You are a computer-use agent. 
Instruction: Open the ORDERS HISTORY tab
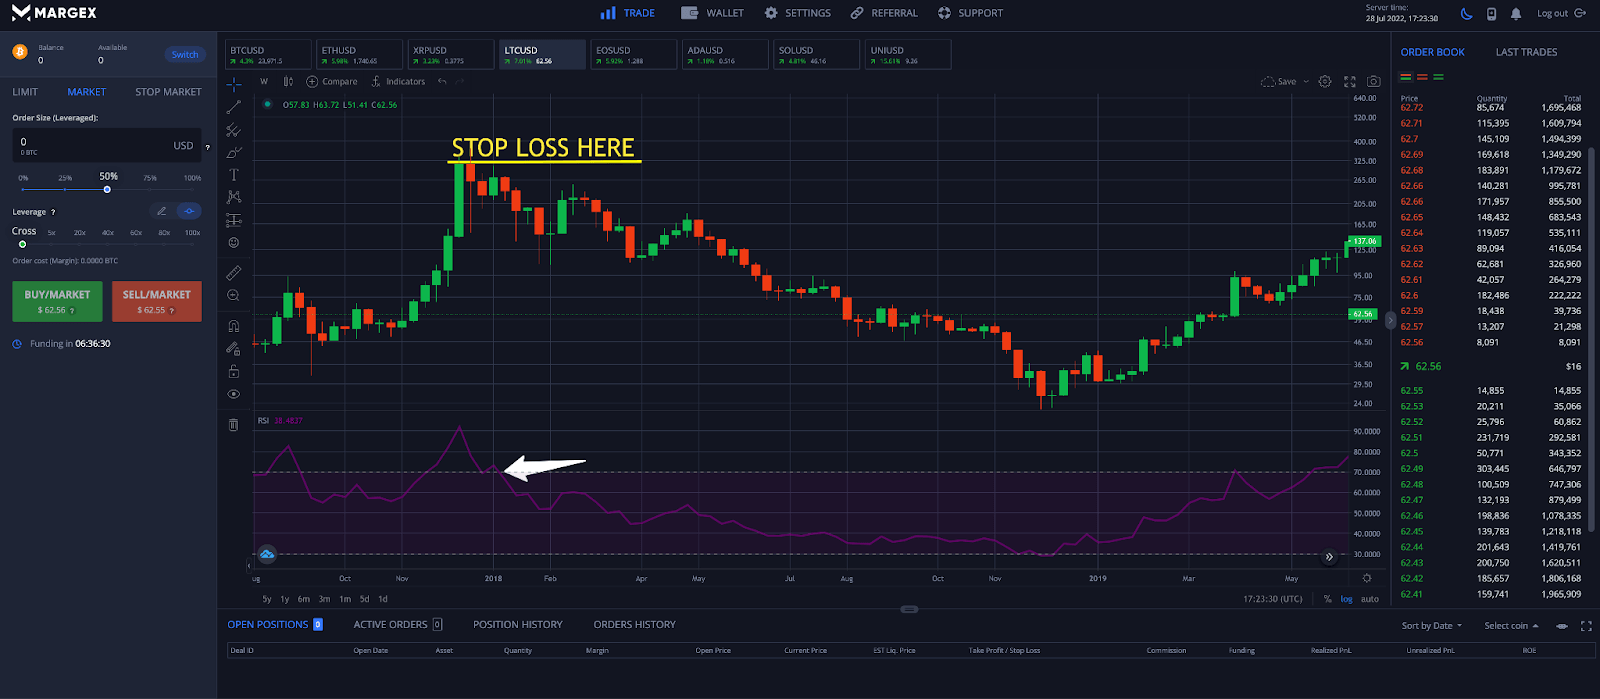click(x=634, y=624)
